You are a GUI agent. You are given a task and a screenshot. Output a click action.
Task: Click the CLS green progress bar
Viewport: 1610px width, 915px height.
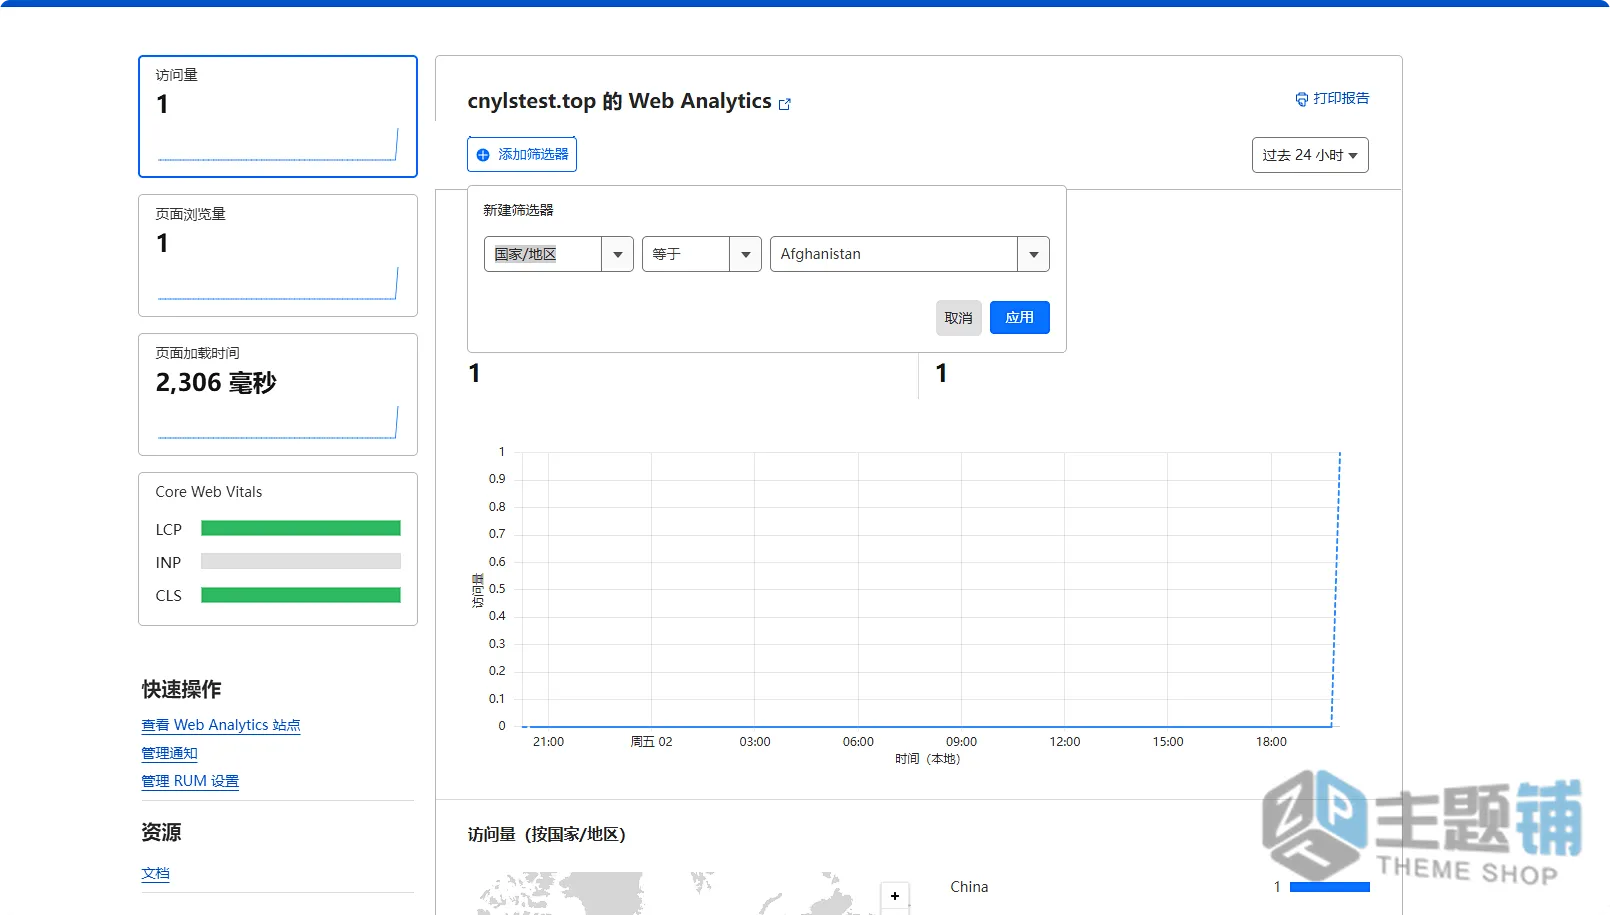tap(301, 595)
